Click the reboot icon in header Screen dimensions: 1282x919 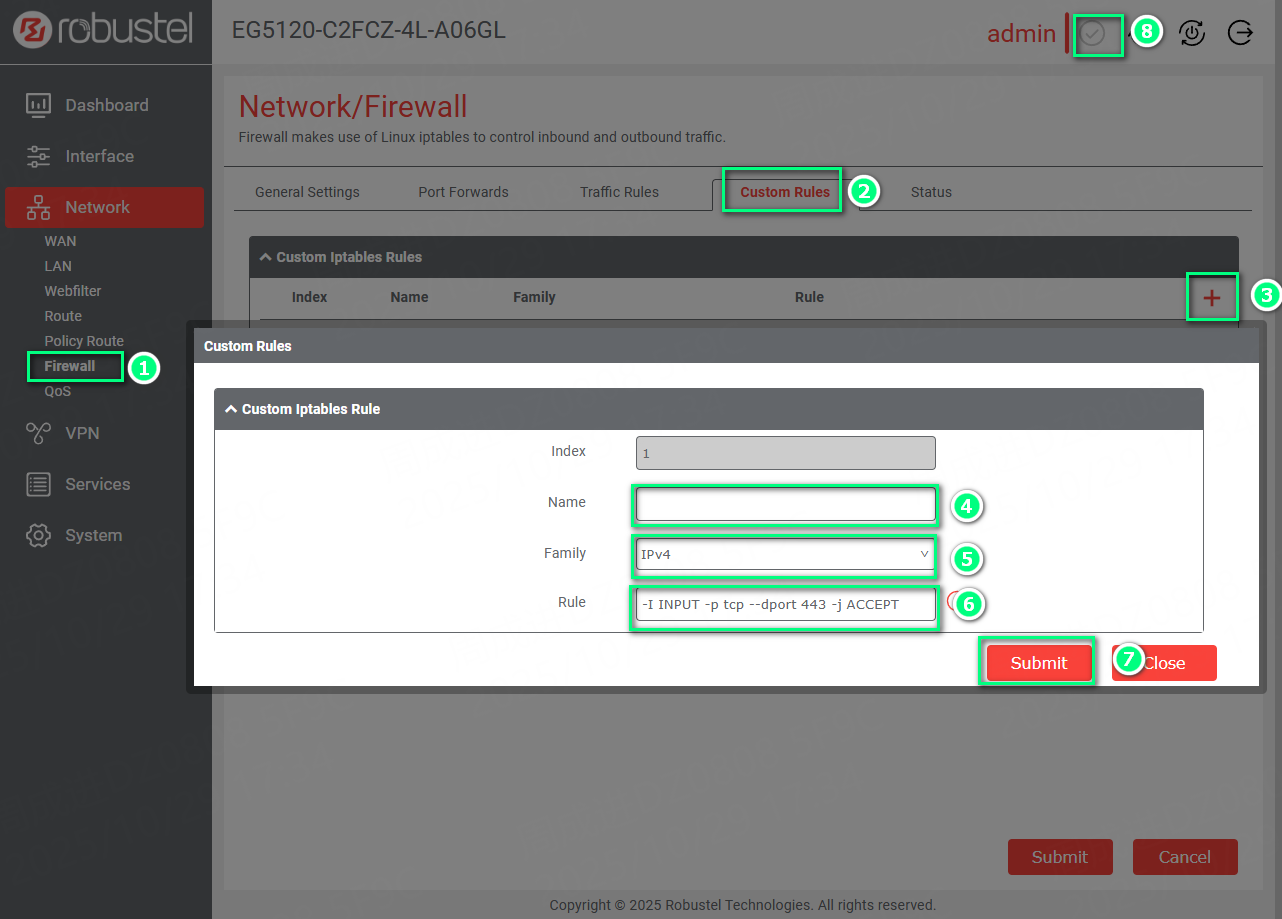point(1192,33)
